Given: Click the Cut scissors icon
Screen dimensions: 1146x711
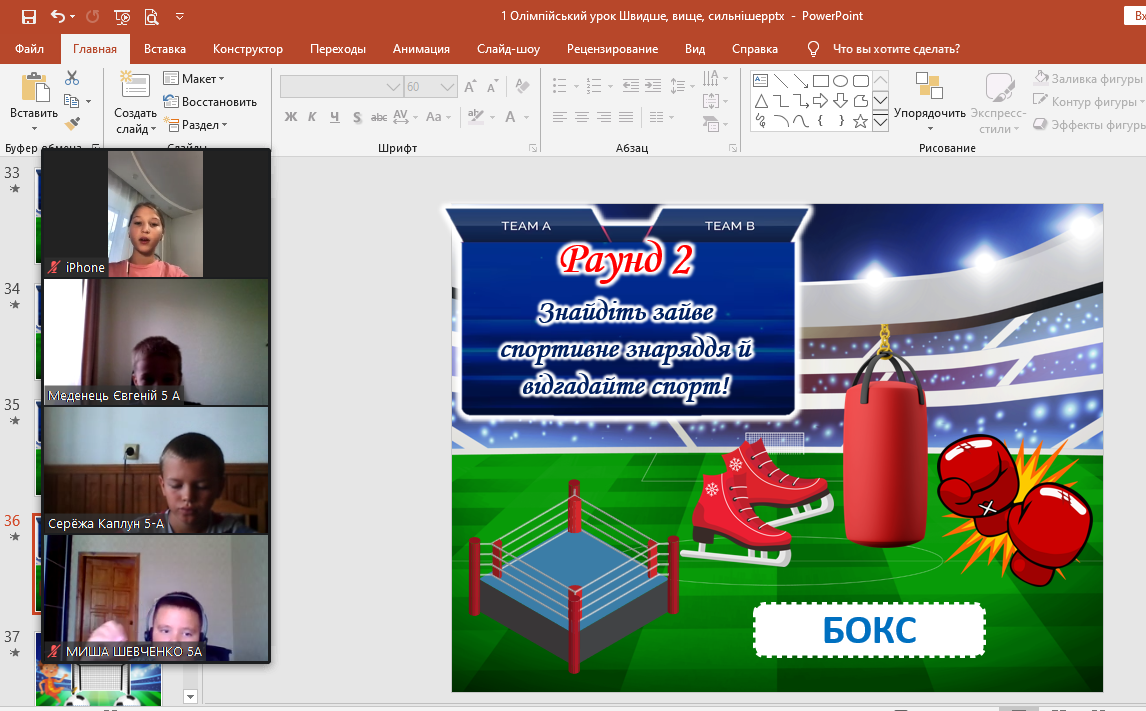Looking at the screenshot, I should [72, 78].
